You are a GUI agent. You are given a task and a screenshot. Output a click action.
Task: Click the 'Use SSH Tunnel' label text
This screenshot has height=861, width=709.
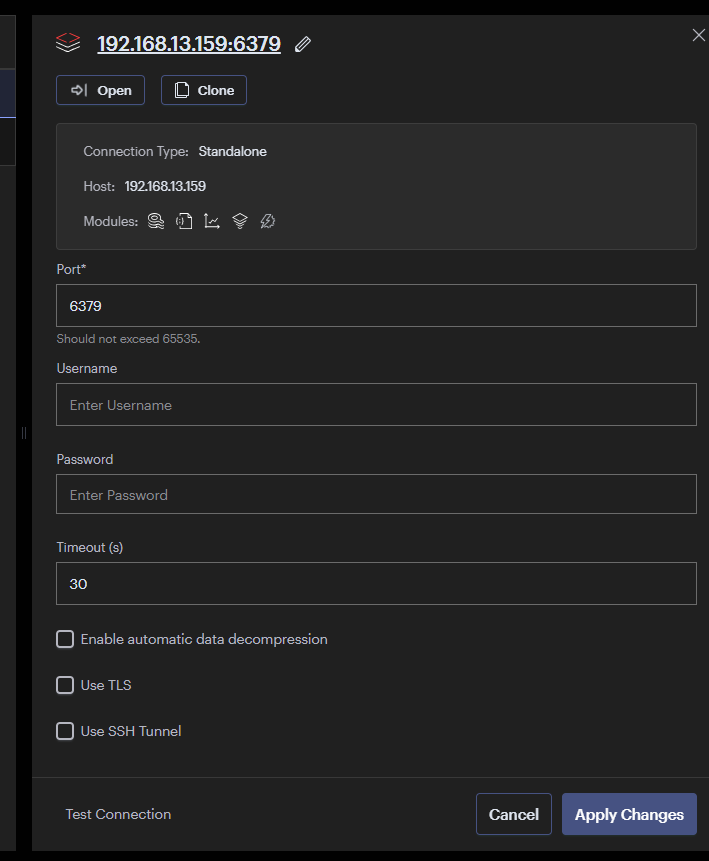pyautogui.click(x=131, y=731)
